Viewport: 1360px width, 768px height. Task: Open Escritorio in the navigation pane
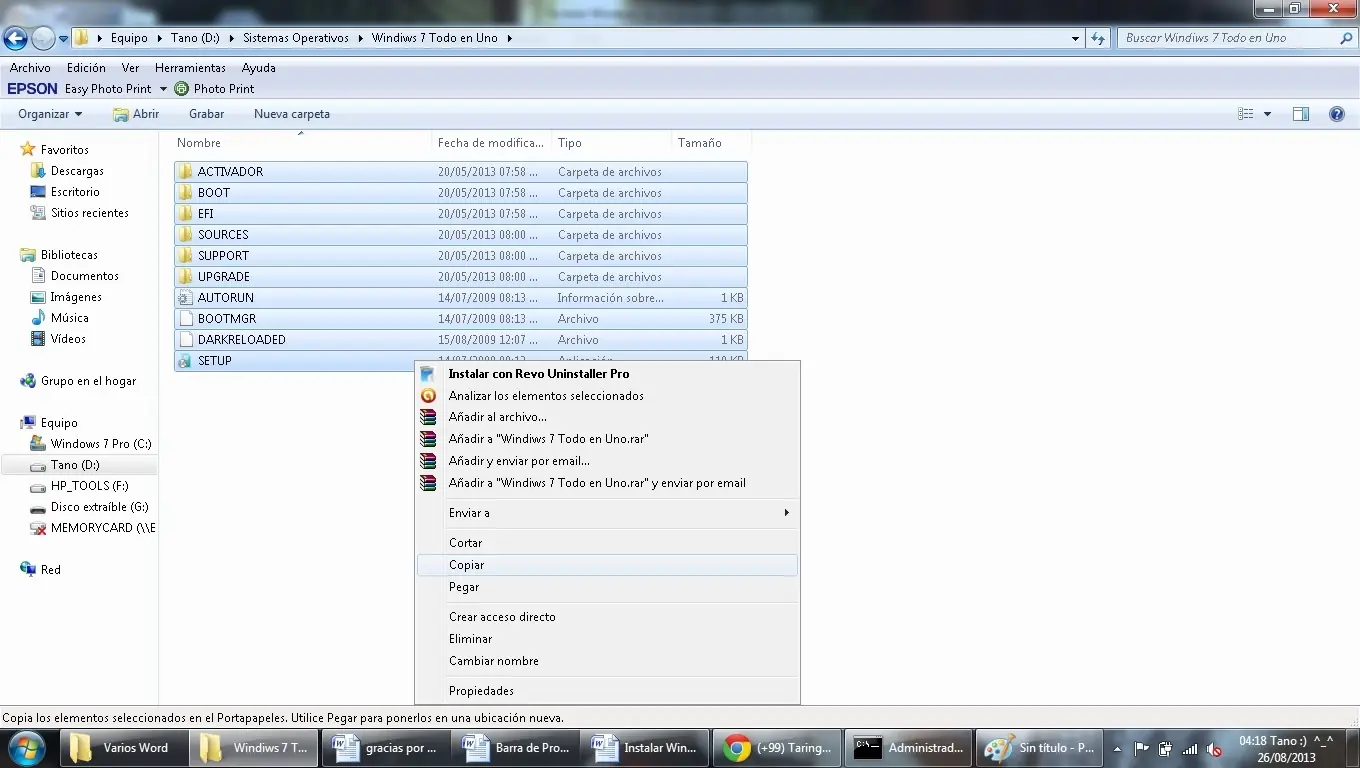coord(75,192)
